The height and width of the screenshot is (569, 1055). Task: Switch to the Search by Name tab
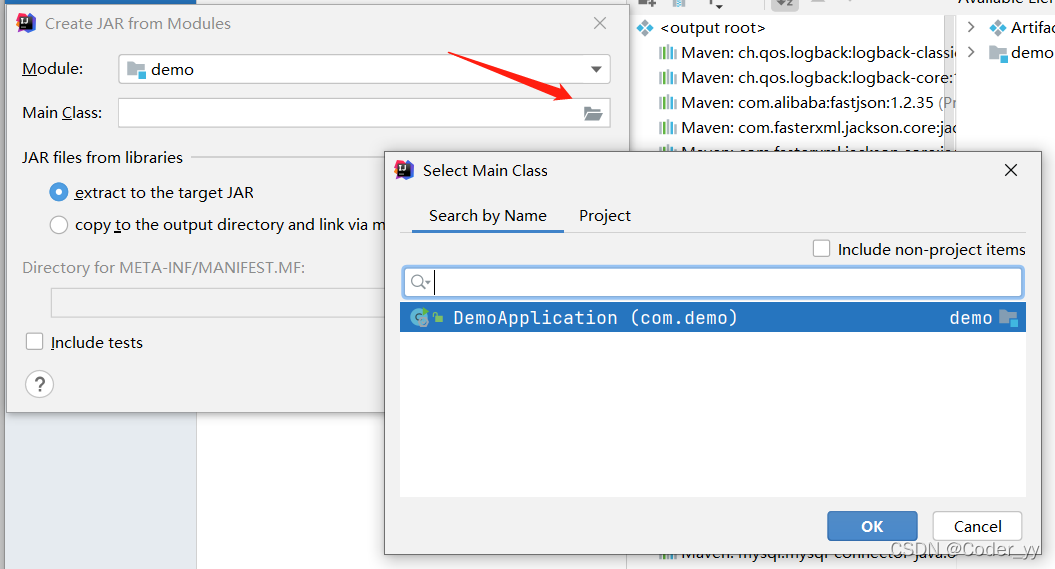(488, 216)
